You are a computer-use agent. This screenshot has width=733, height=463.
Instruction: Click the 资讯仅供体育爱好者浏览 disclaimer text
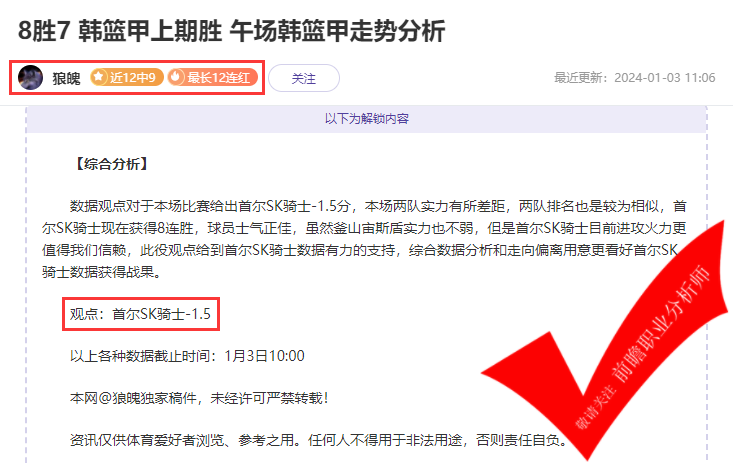[x=318, y=440]
